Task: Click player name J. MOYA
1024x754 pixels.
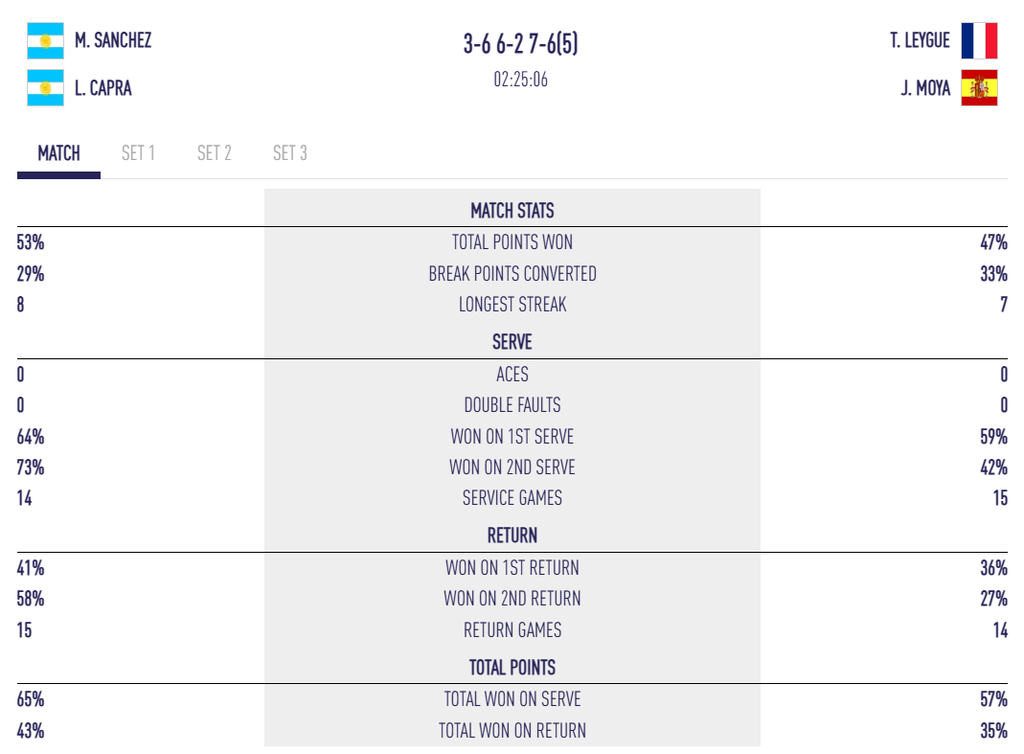Action: 925,88
